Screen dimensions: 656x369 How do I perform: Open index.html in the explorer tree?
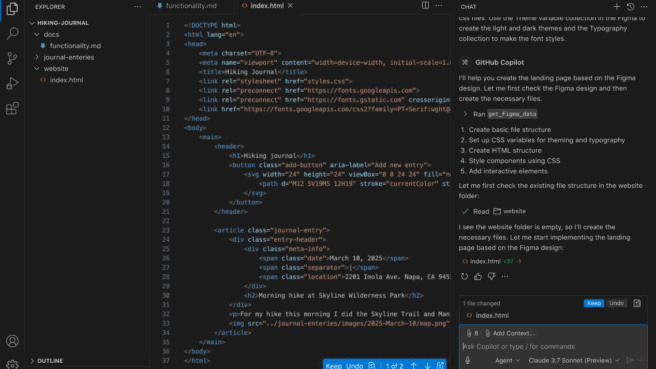66,79
